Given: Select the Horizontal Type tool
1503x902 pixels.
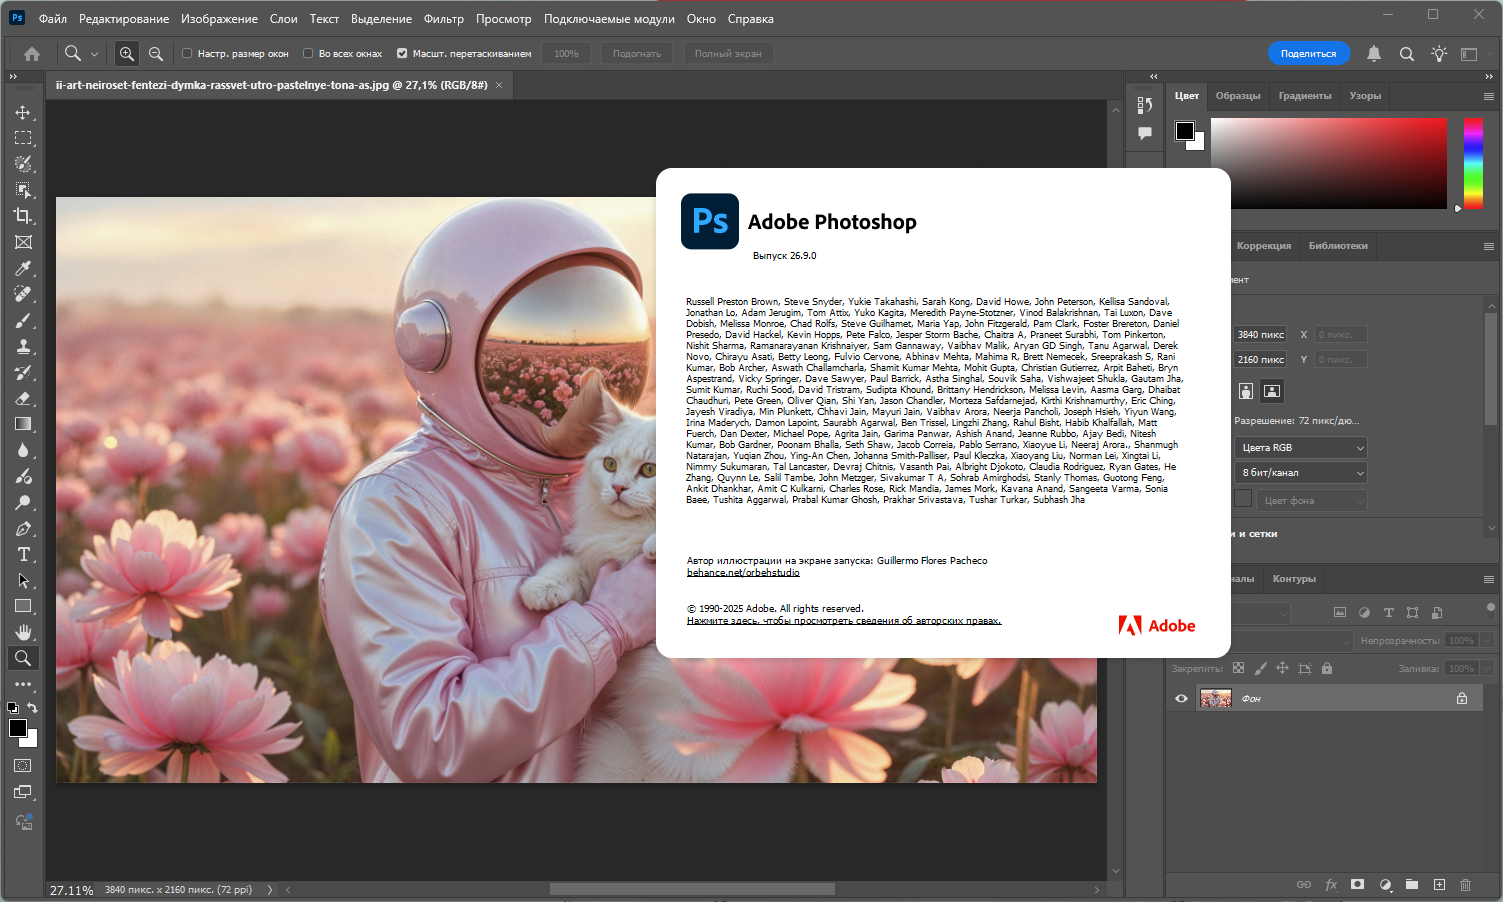Looking at the screenshot, I should tap(23, 554).
